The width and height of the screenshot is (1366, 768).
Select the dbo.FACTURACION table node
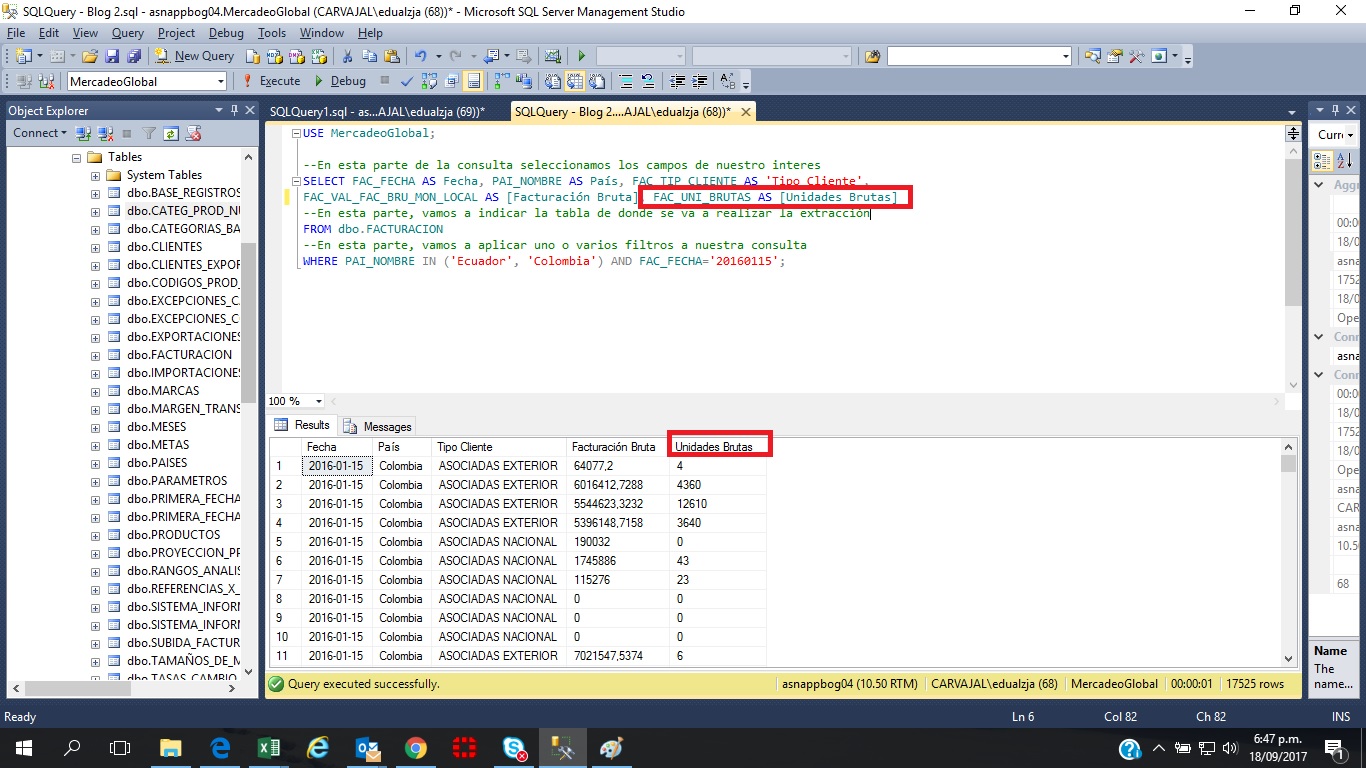pos(180,354)
